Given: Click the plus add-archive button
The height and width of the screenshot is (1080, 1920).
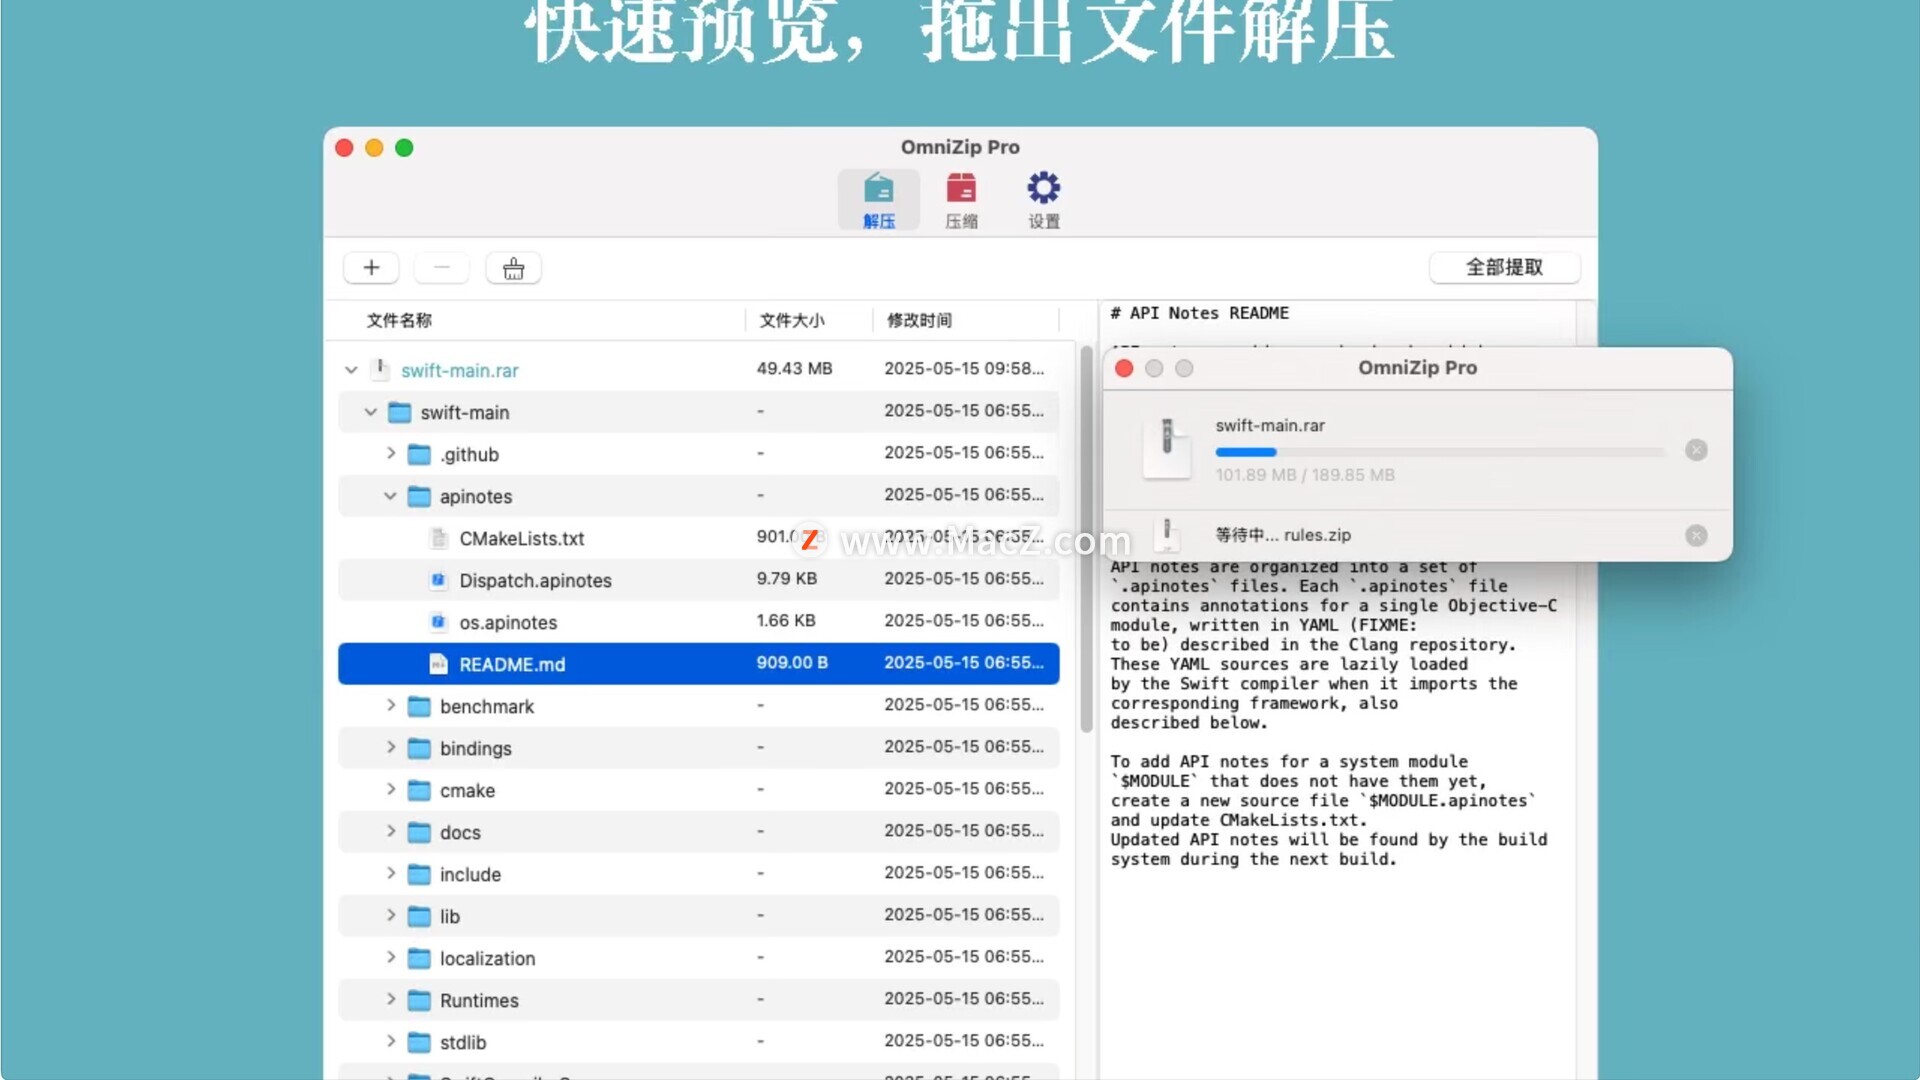Looking at the screenshot, I should click(x=371, y=268).
